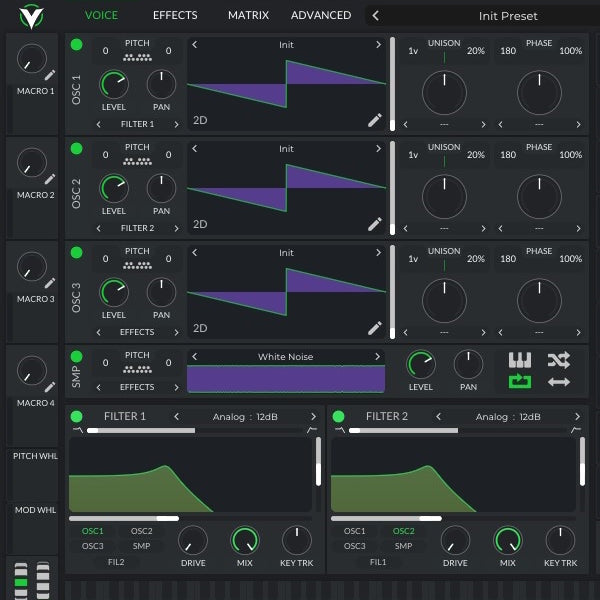Click the MACRO 4 edit pencil icon

pyautogui.click(x=50, y=387)
